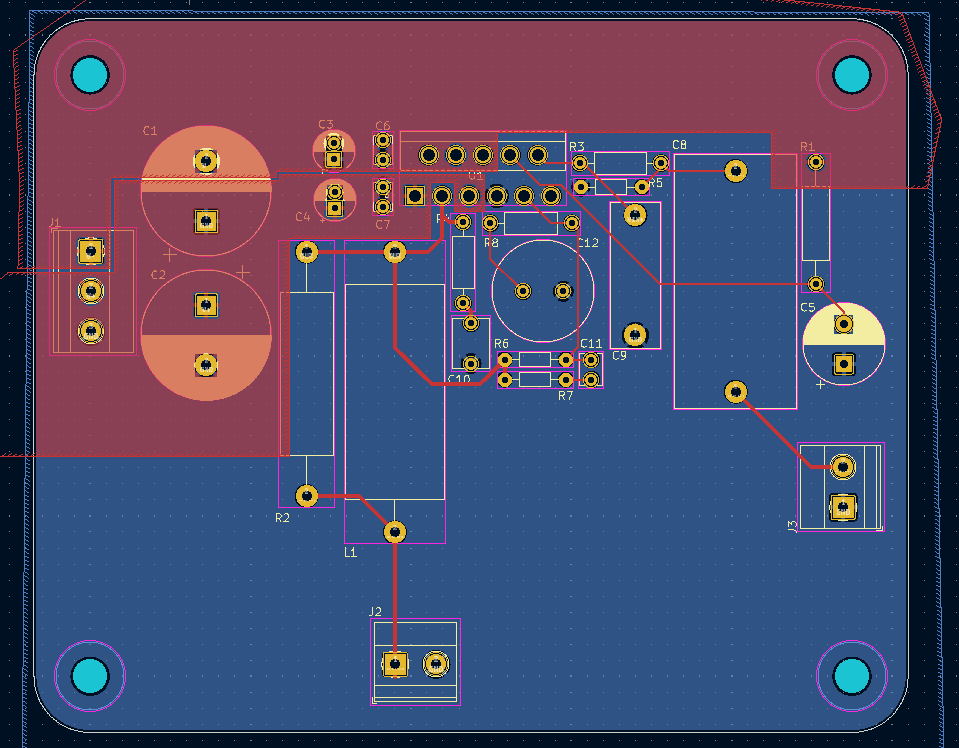
Task: Select the J1 connector label
Action: (x=55, y=223)
